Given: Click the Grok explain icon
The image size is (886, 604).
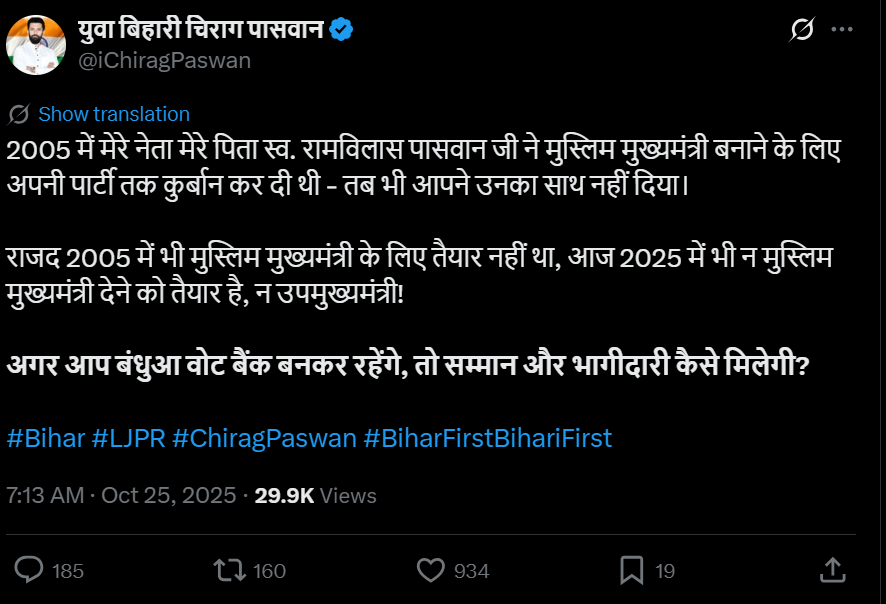Looking at the screenshot, I should (x=801, y=31).
